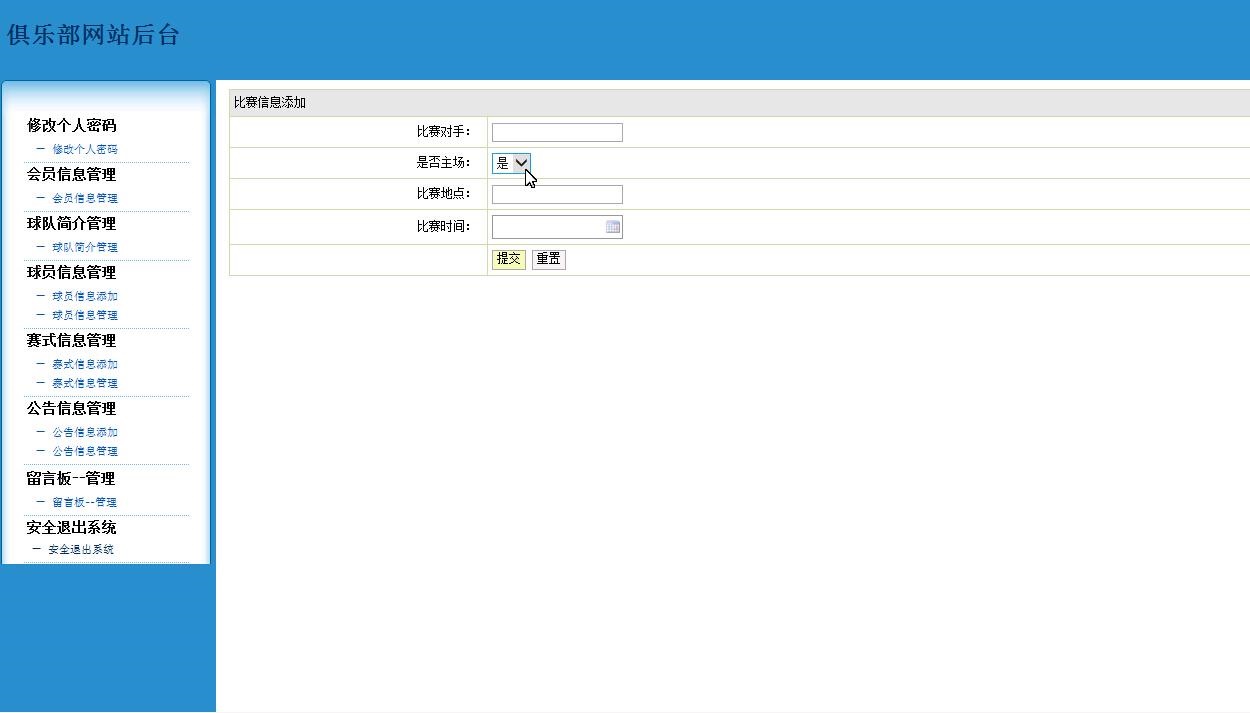Focus the 比赛时间 date field
The image size is (1250, 713).
(x=557, y=227)
